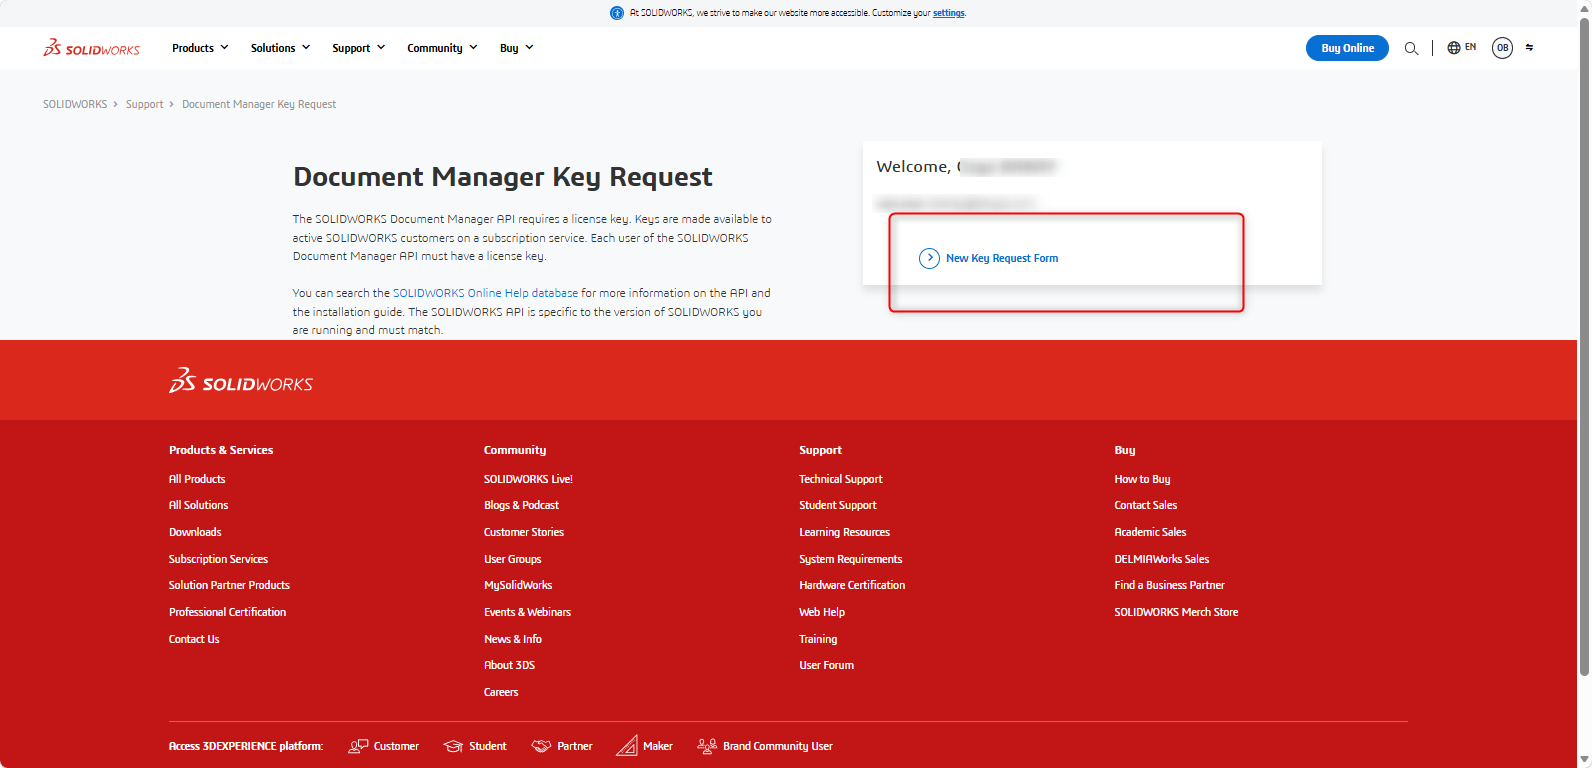Open Hardware Certification
The image size is (1592, 768).
point(852,585)
